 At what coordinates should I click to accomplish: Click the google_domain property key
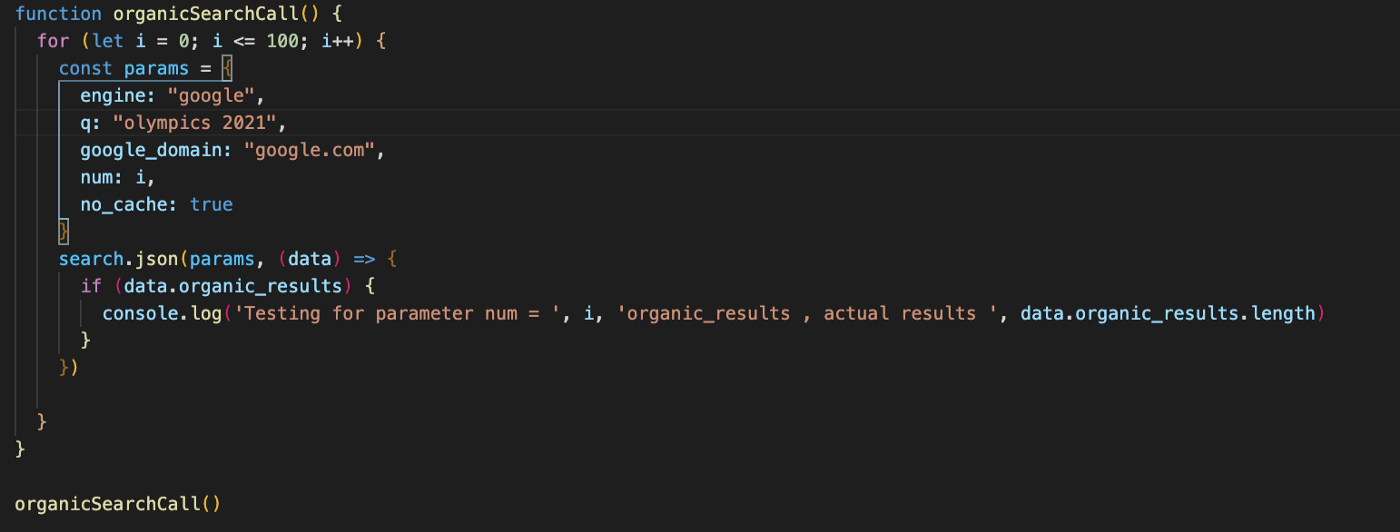[x=156, y=150]
